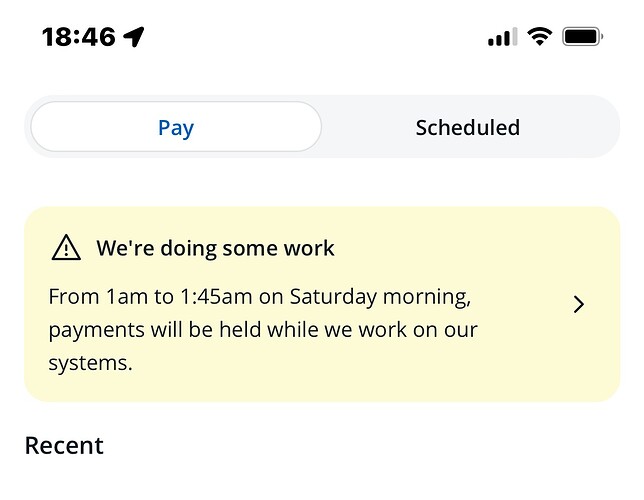The height and width of the screenshot is (500, 644).
Task: Click the "Saturday morning" phrase in the banner
Action: [x=395, y=297]
